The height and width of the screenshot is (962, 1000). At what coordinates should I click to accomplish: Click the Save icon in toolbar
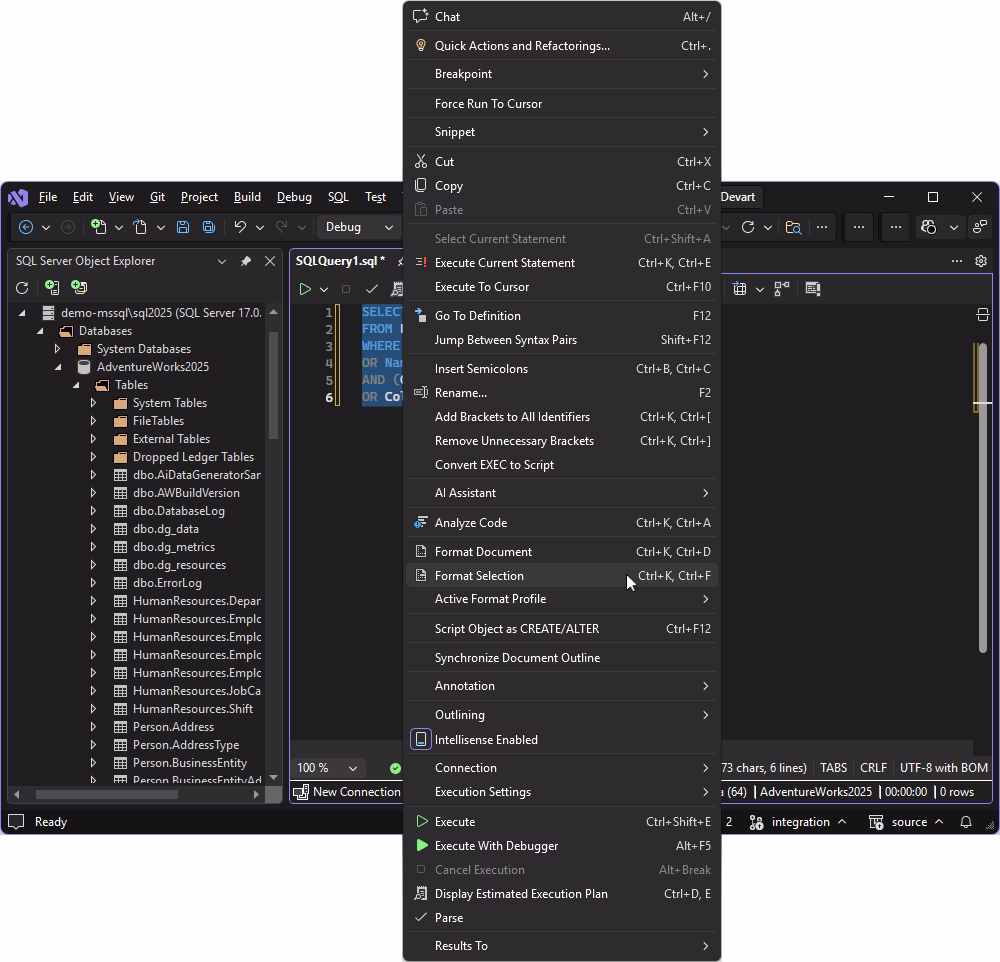click(x=183, y=227)
